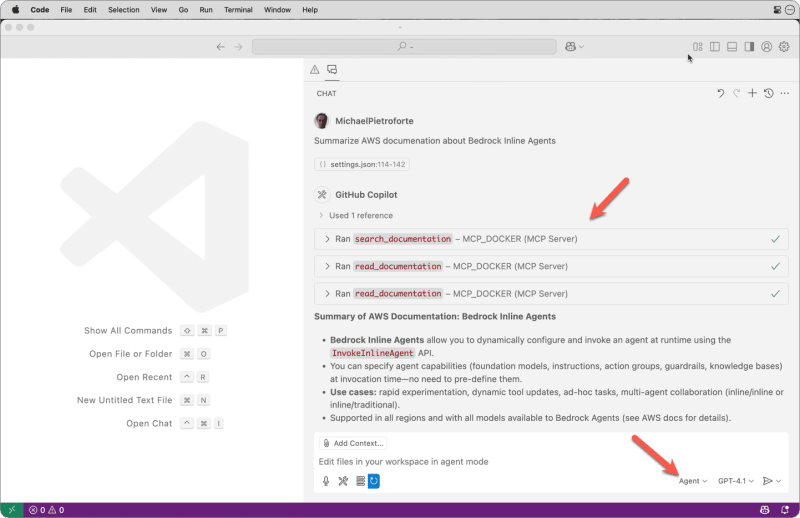
Task: Open the Accounts icon
Action: [x=766, y=47]
